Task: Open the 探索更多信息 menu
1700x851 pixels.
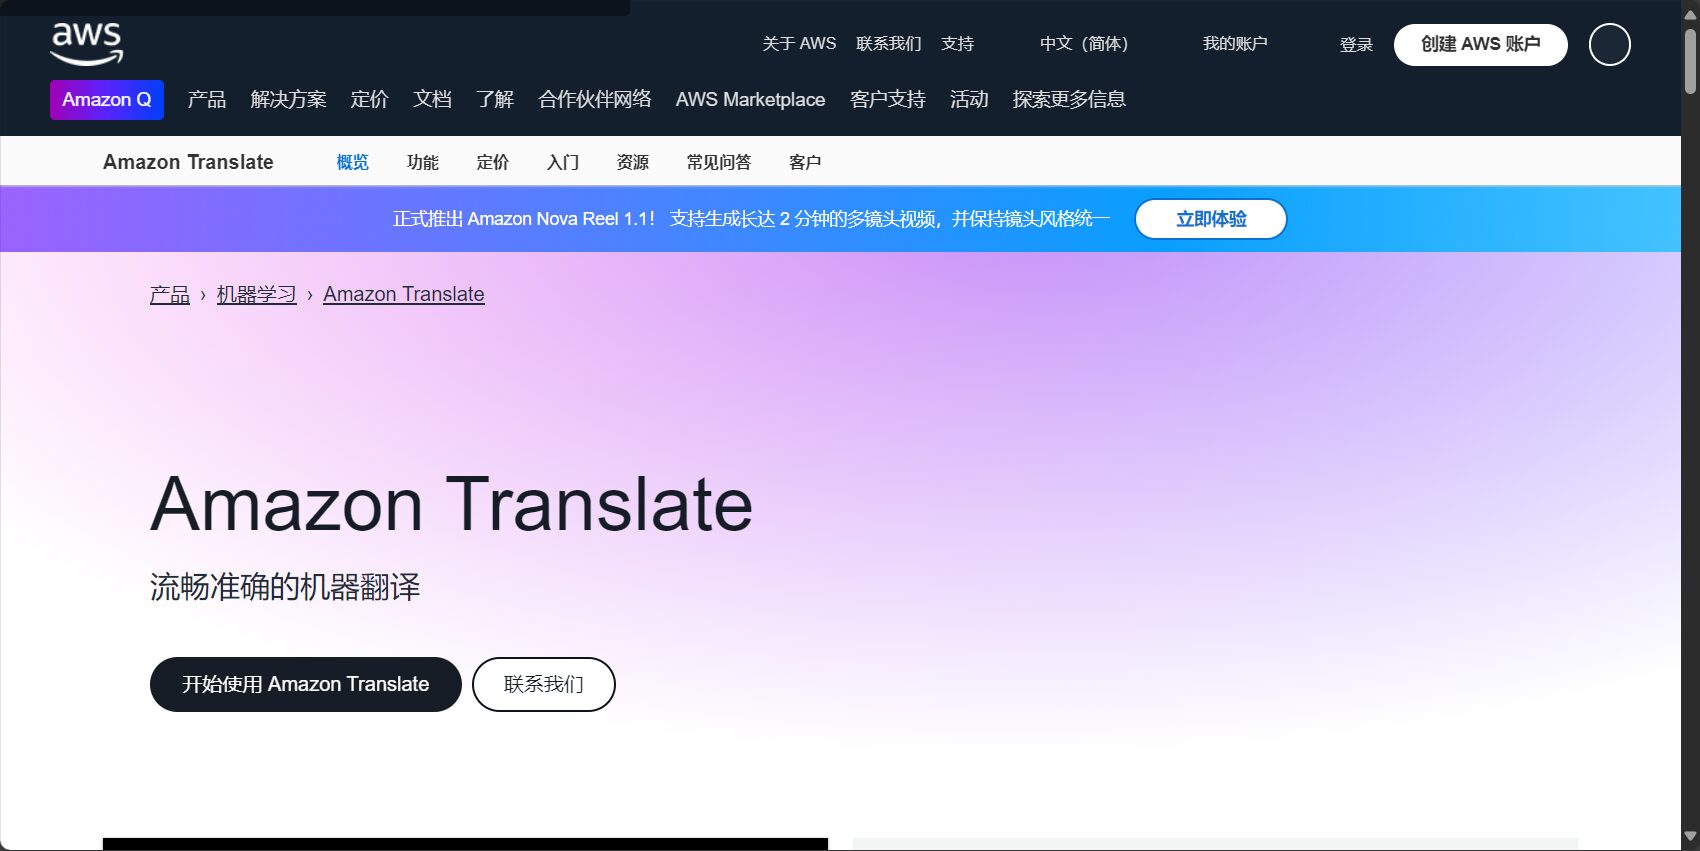Action: pyautogui.click(x=1069, y=100)
